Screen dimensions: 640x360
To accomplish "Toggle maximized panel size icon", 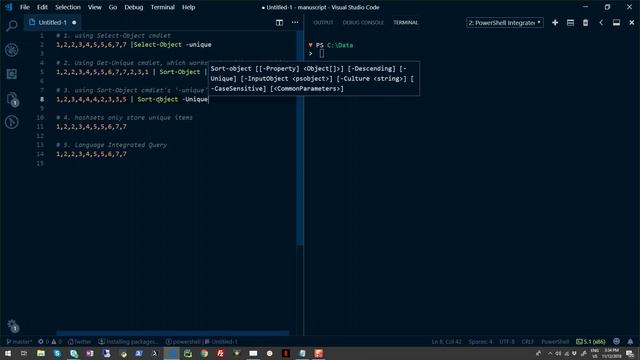I will (616, 22).
